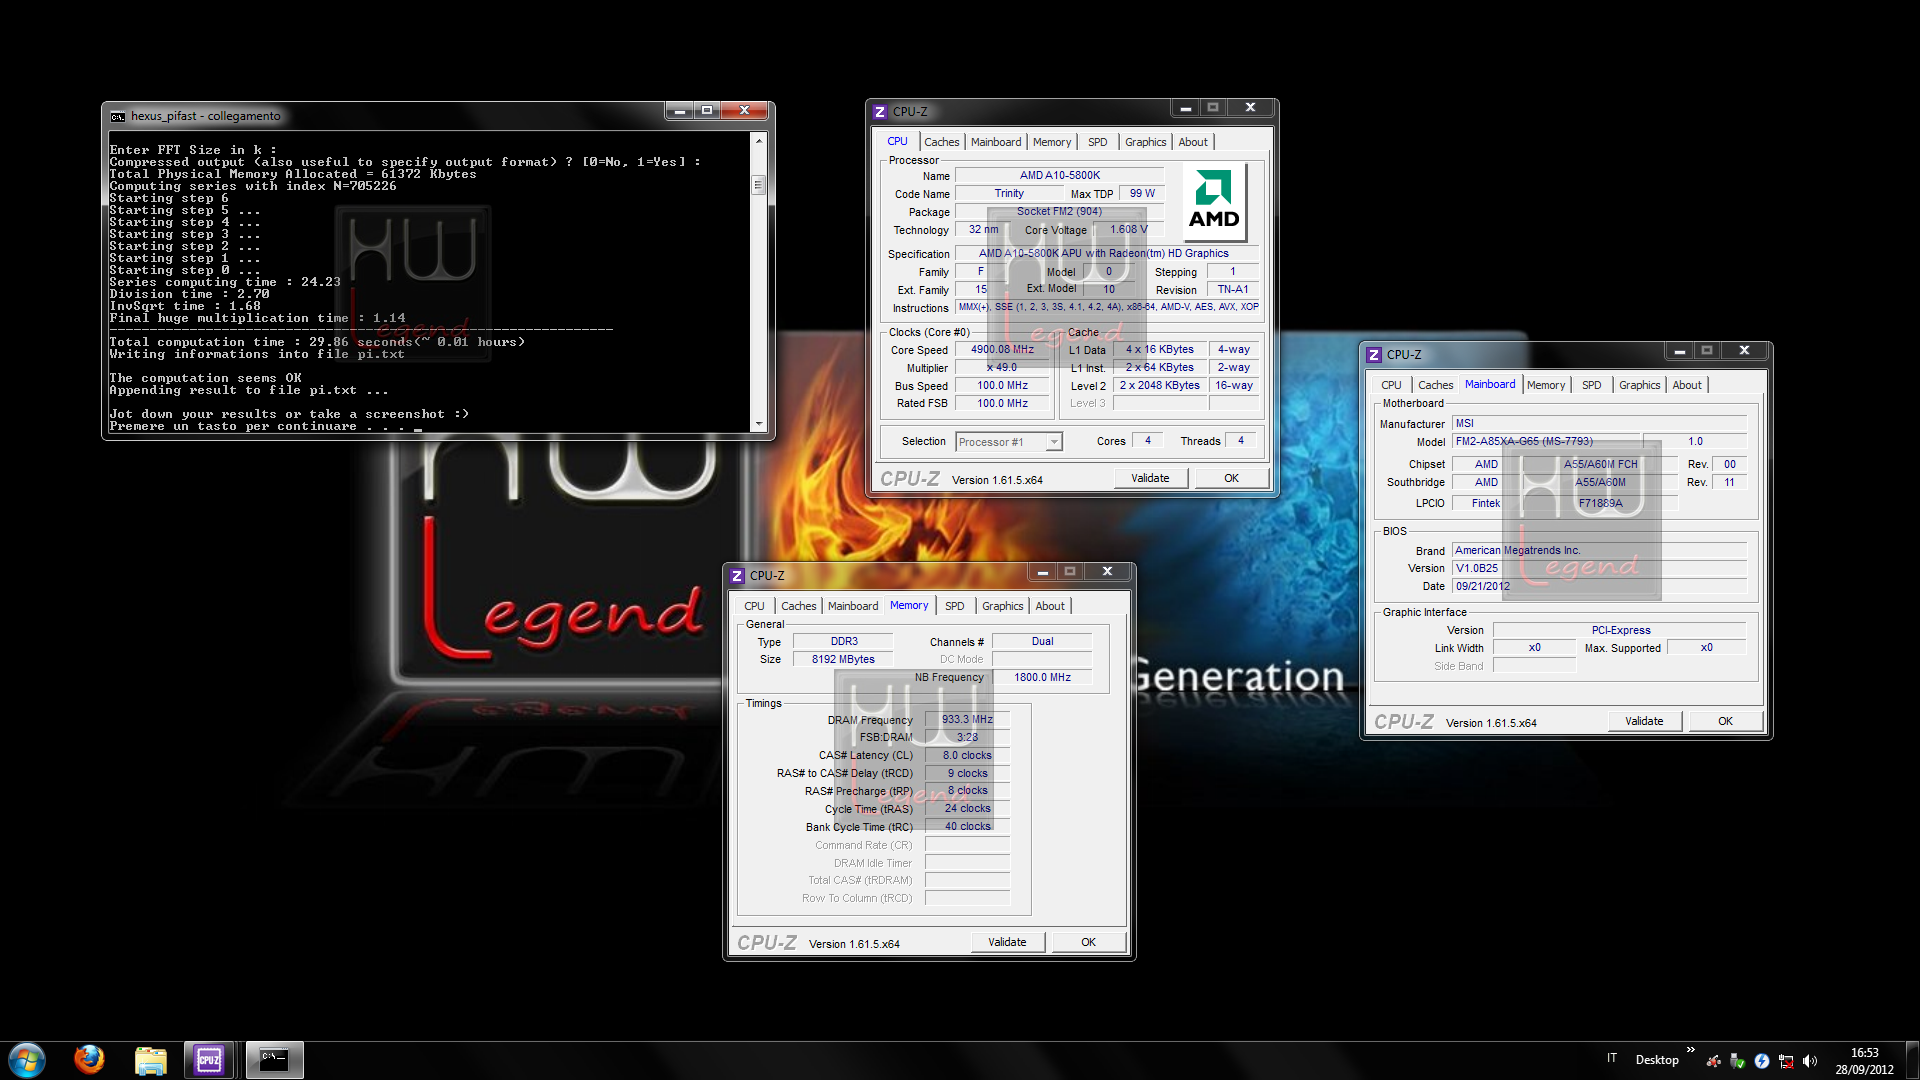
Task: Switch Memory window to Graphics tab
Action: pos(1002,606)
